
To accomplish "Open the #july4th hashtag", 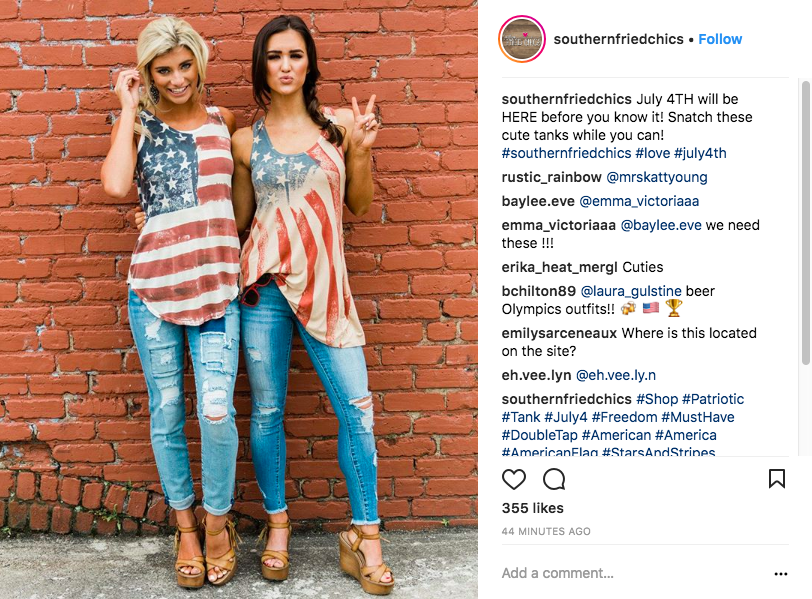I will [700, 153].
